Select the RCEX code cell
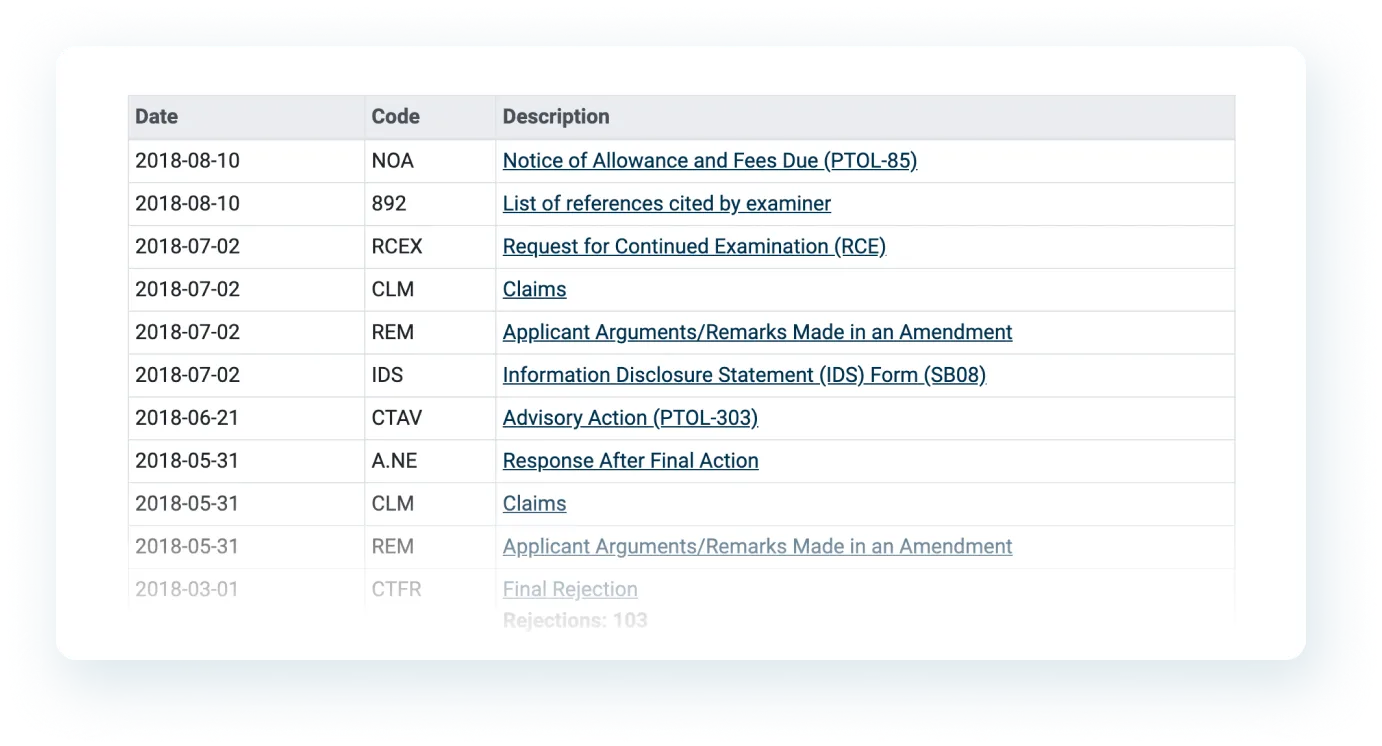Viewport: 1382px width, 746px height. pyautogui.click(x=397, y=247)
